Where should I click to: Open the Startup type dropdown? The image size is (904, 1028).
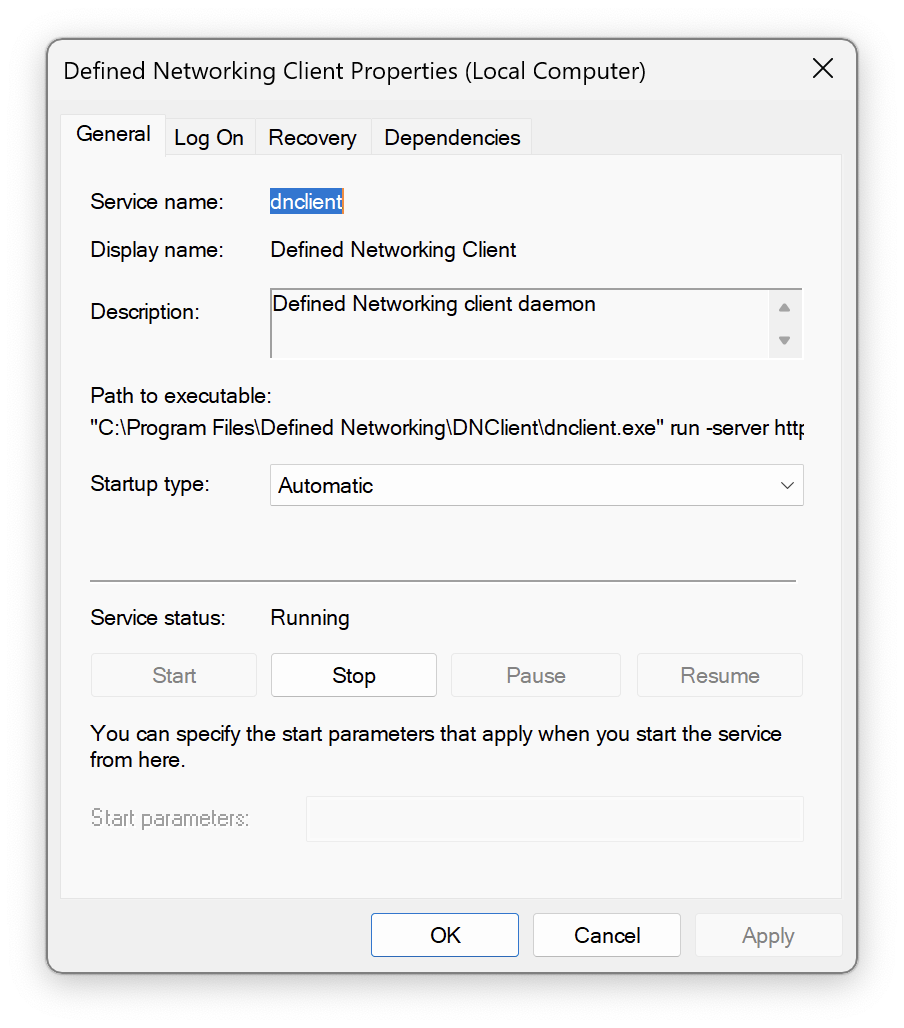536,485
